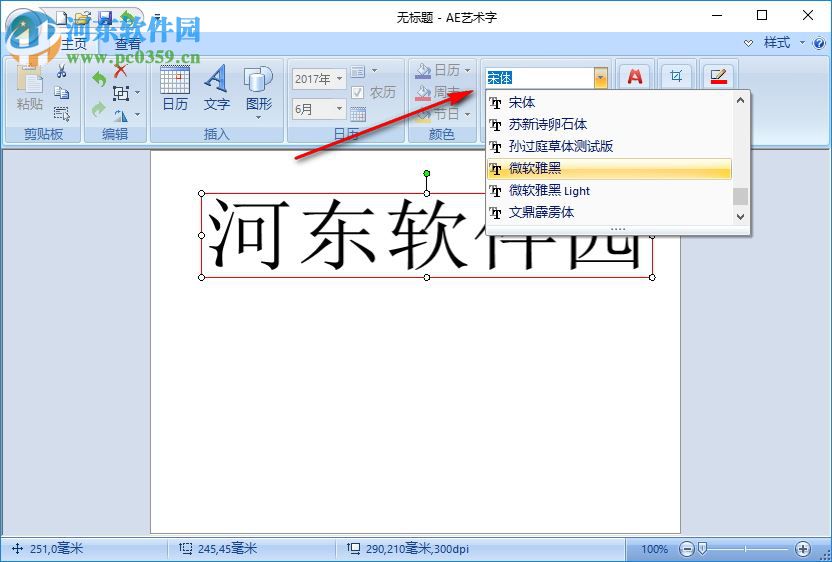The image size is (832, 562).
Task: Expand the arrow beside the flip icon
Action: pyautogui.click(x=137, y=114)
